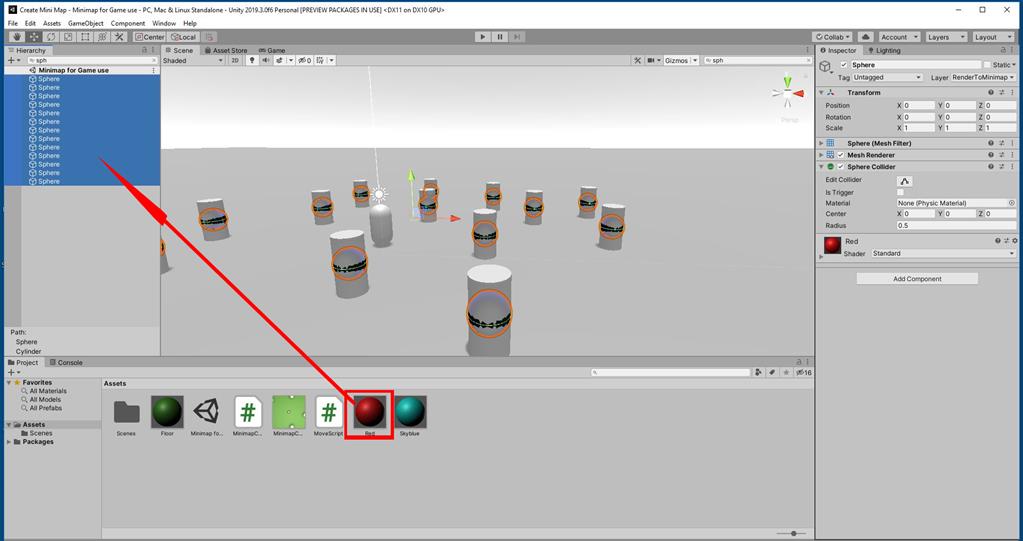Switch to the Game tab
The image size is (1023, 541).
[272, 50]
